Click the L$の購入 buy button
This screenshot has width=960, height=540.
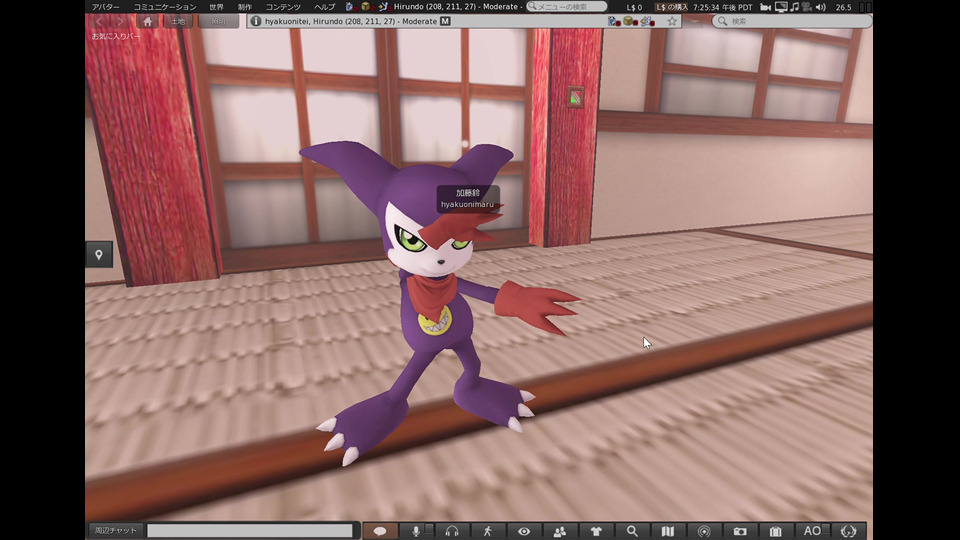click(x=671, y=7)
